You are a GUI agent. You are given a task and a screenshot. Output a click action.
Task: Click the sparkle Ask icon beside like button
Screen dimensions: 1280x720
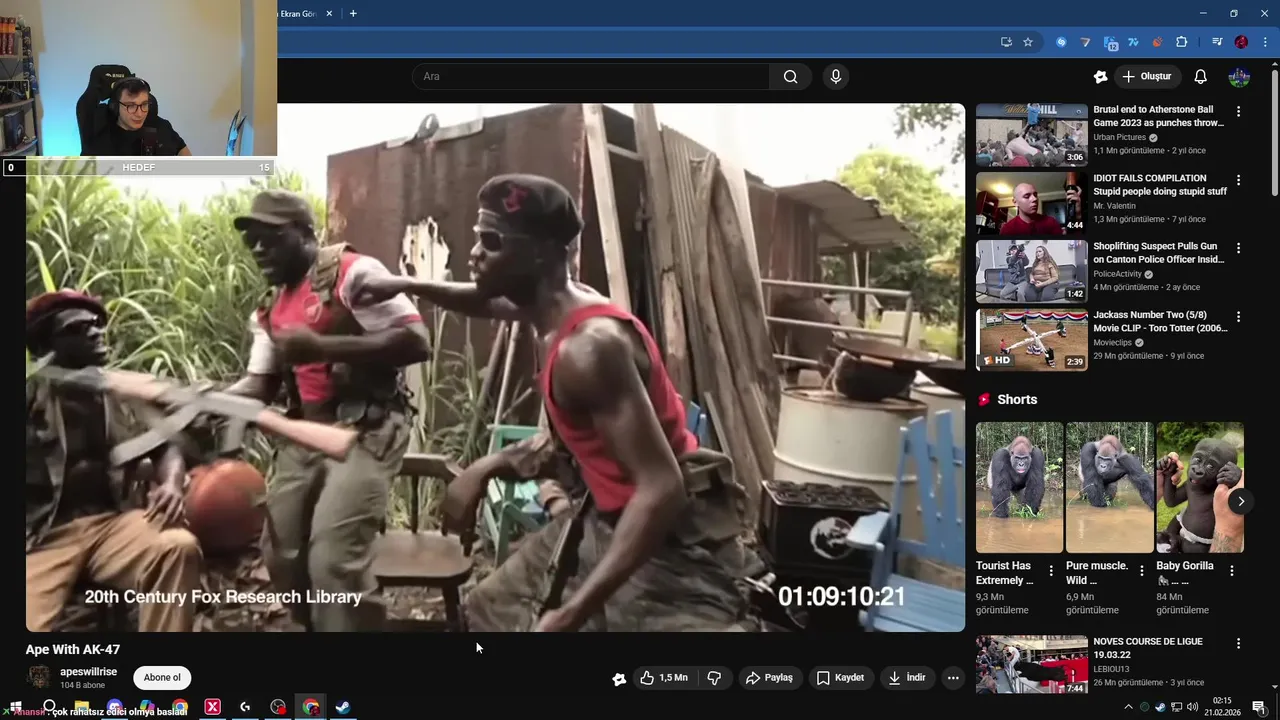(x=619, y=679)
